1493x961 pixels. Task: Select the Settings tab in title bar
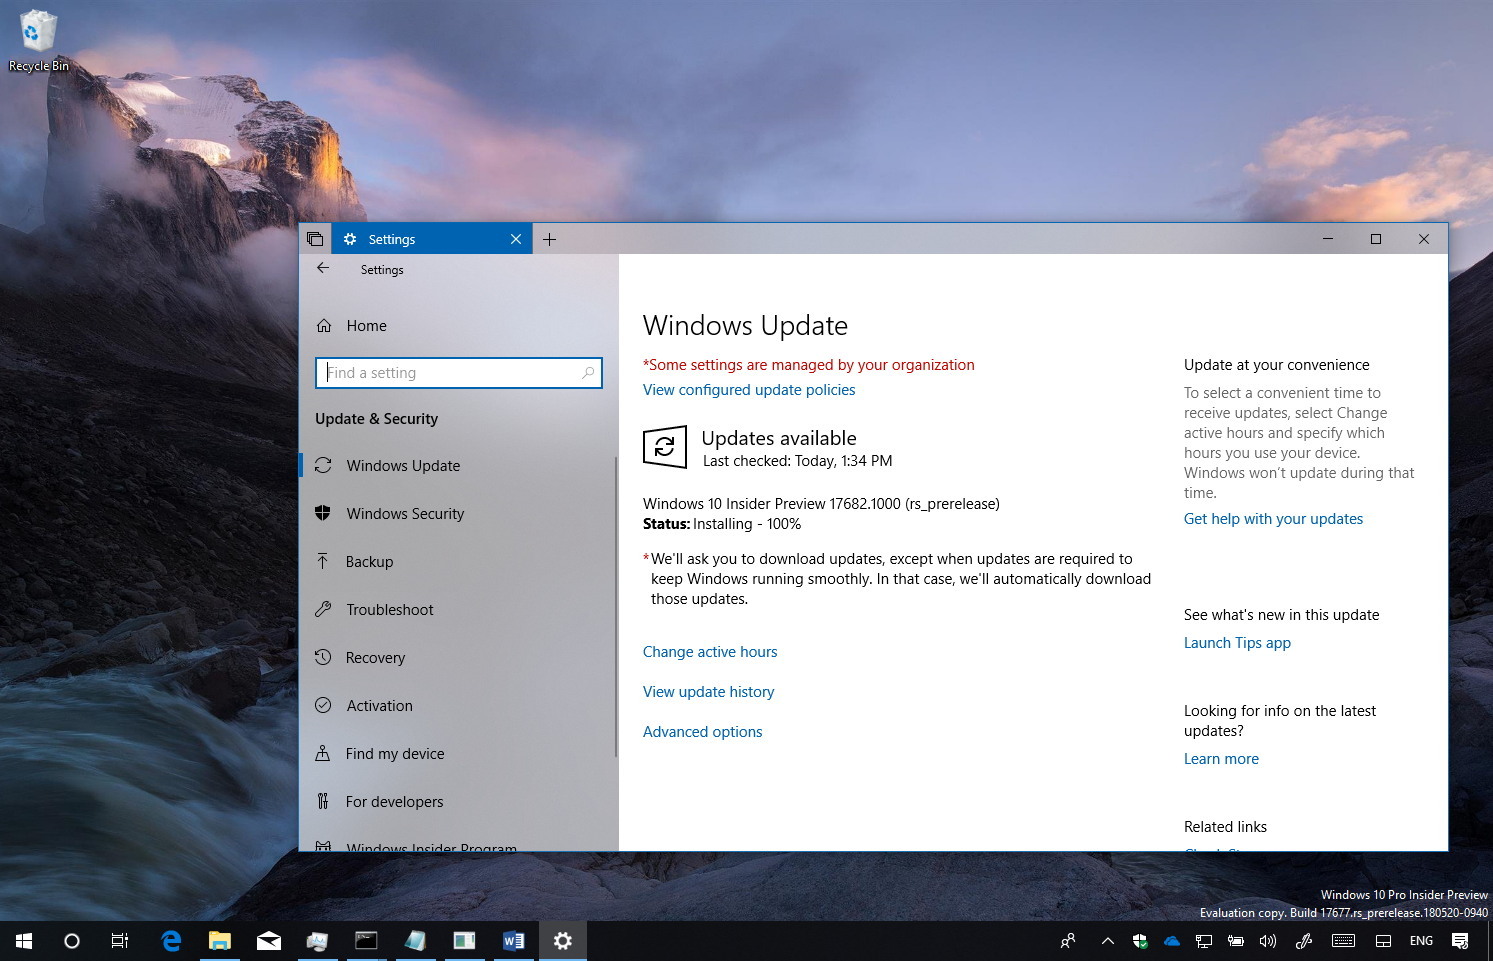point(431,239)
